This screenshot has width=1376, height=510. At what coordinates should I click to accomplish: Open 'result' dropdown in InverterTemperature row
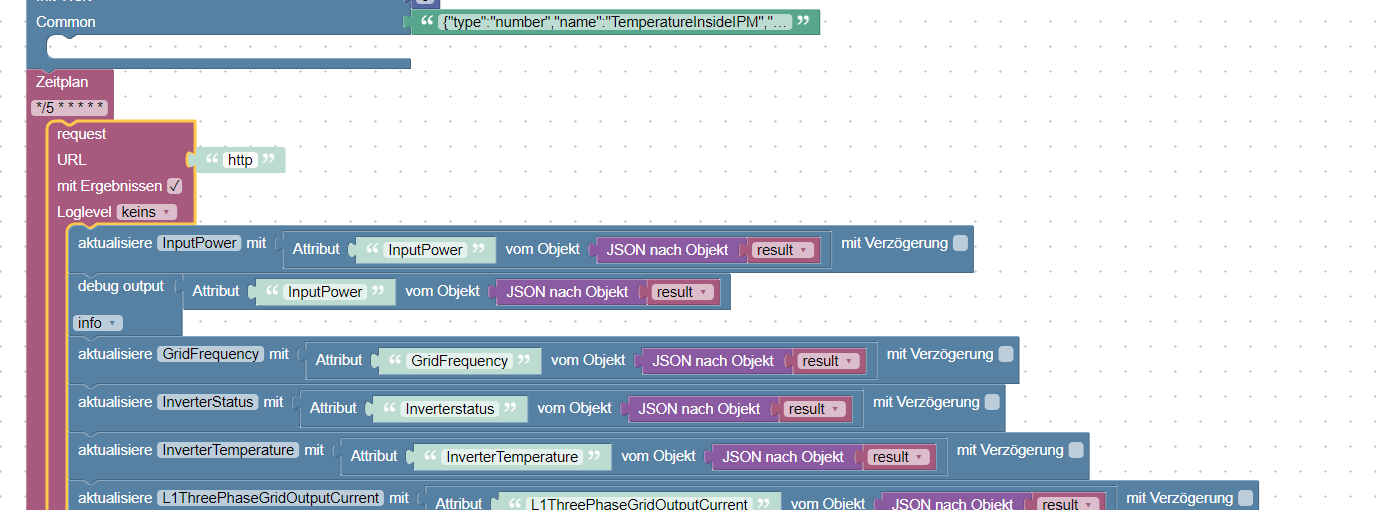[899, 457]
